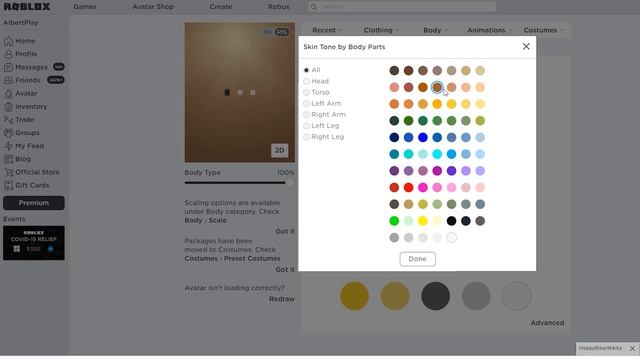
Task: Select the large gold swatch at far left
Action: point(354,296)
